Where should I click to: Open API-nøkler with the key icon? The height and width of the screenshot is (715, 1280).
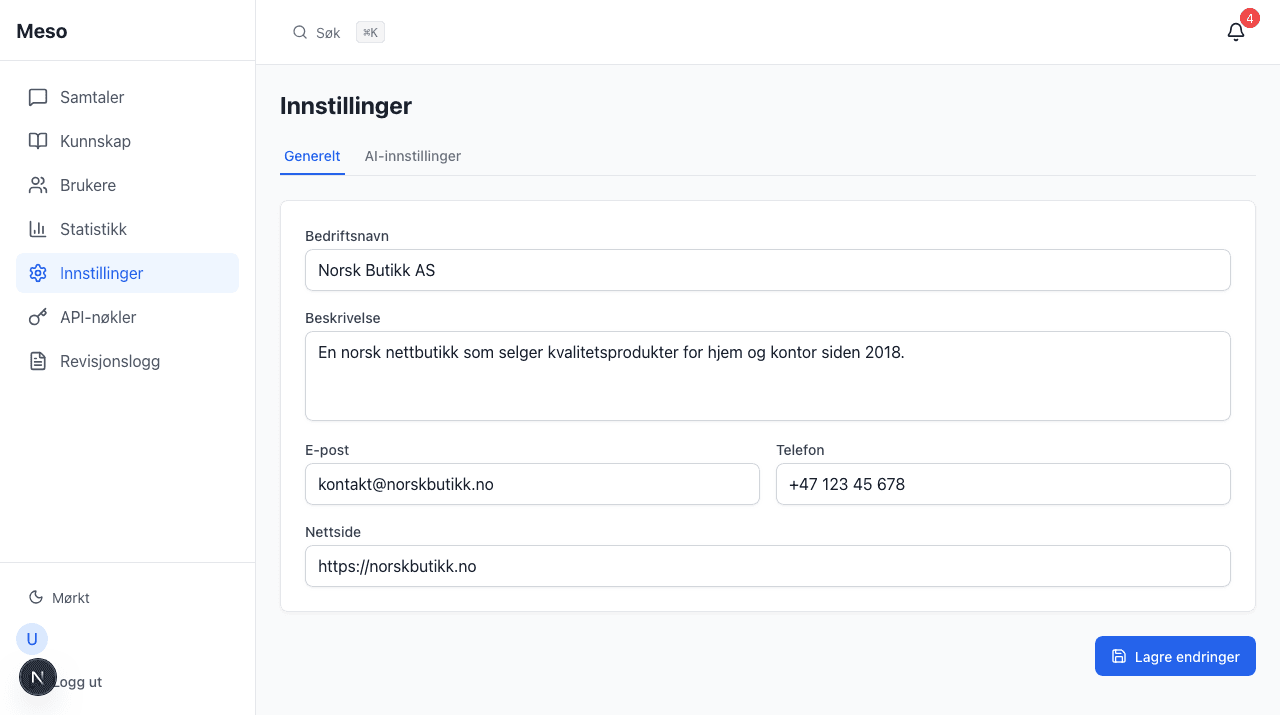[38, 317]
